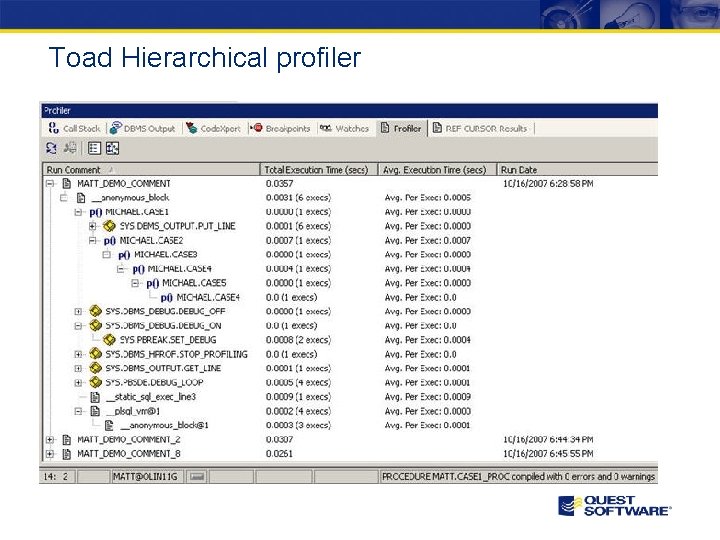Sort by Avg. Execution Time column header

pos(437,170)
